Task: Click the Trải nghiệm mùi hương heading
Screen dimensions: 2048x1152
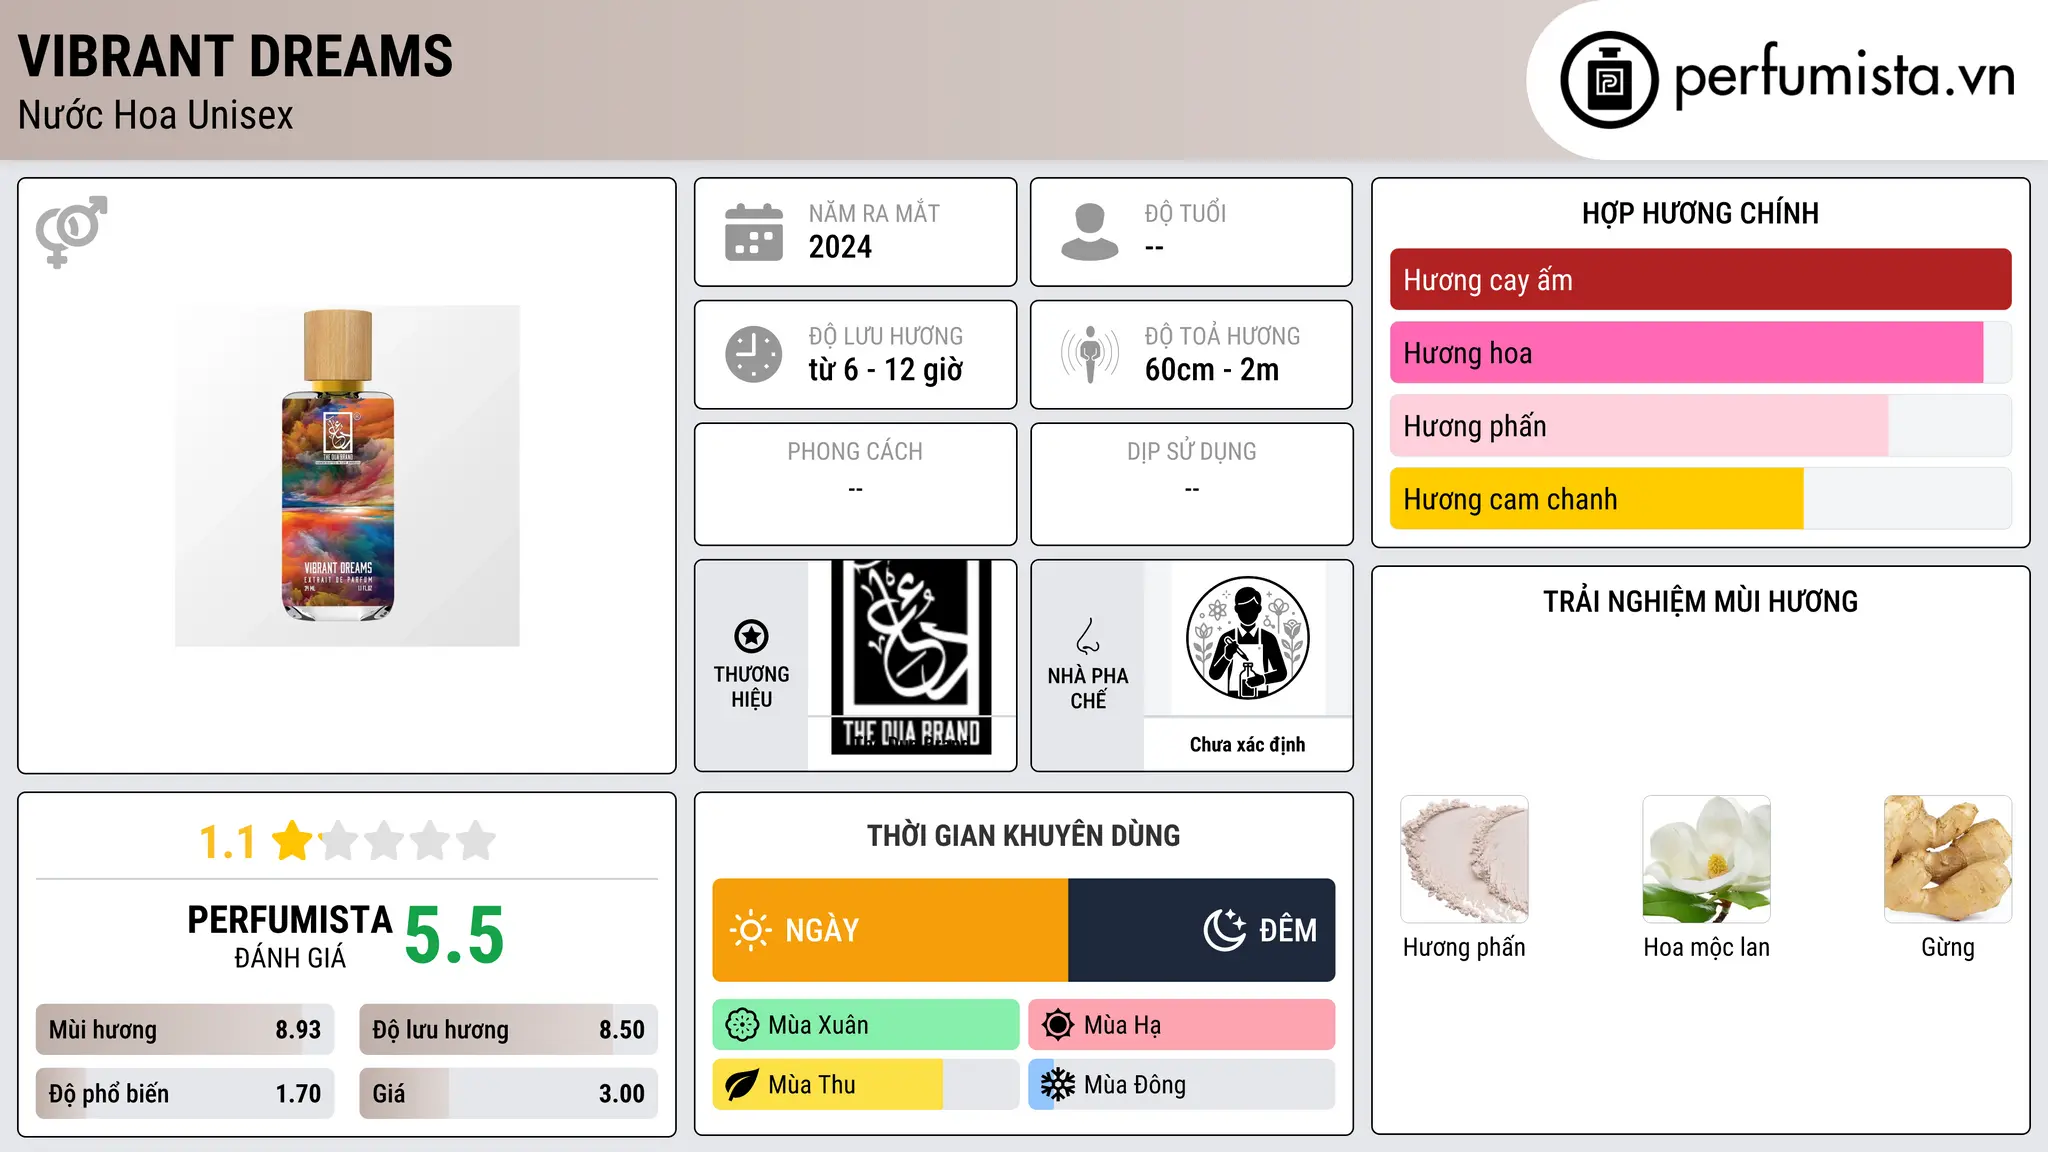Action: [x=1700, y=602]
